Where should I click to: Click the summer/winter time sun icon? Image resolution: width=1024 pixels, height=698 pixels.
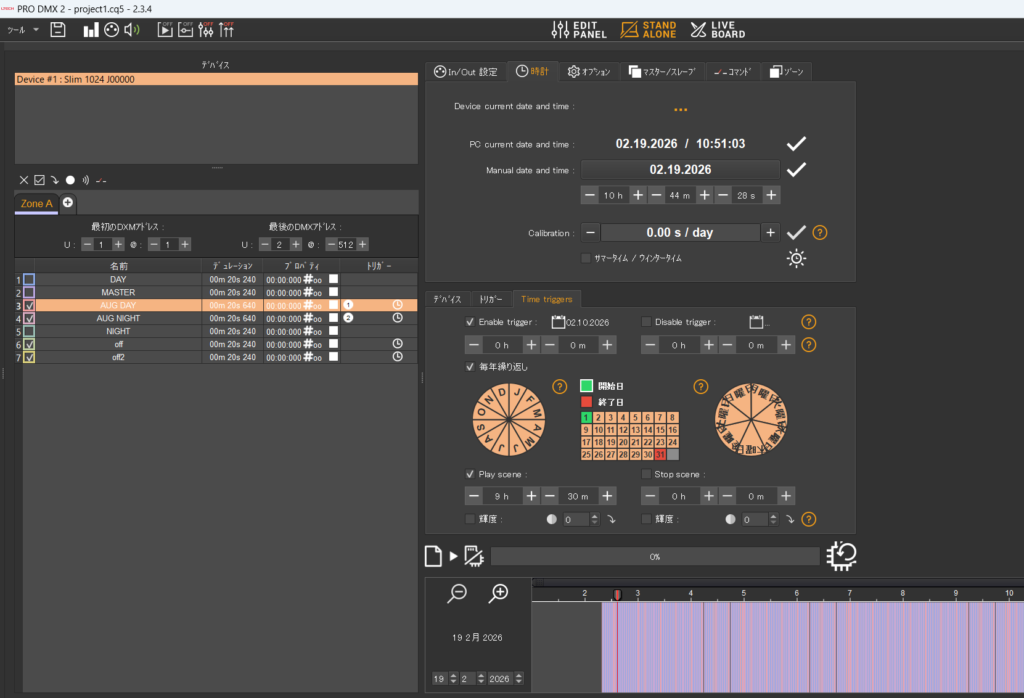tap(796, 259)
